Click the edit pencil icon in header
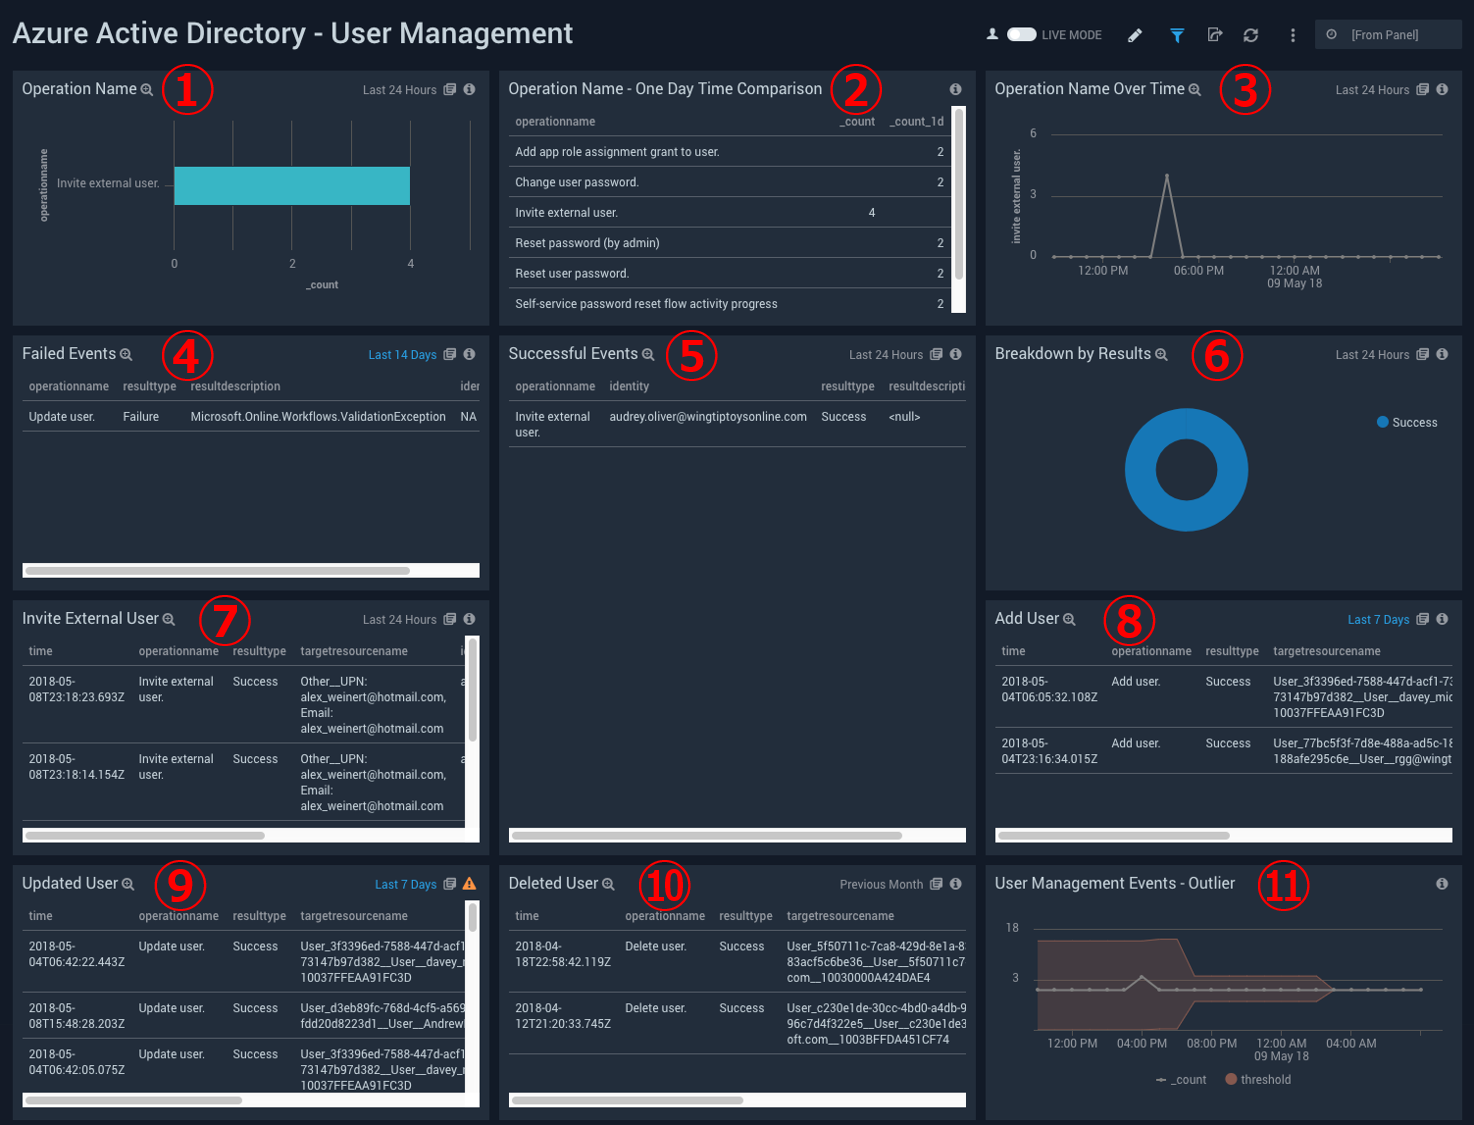1474x1125 pixels. coord(1135,35)
